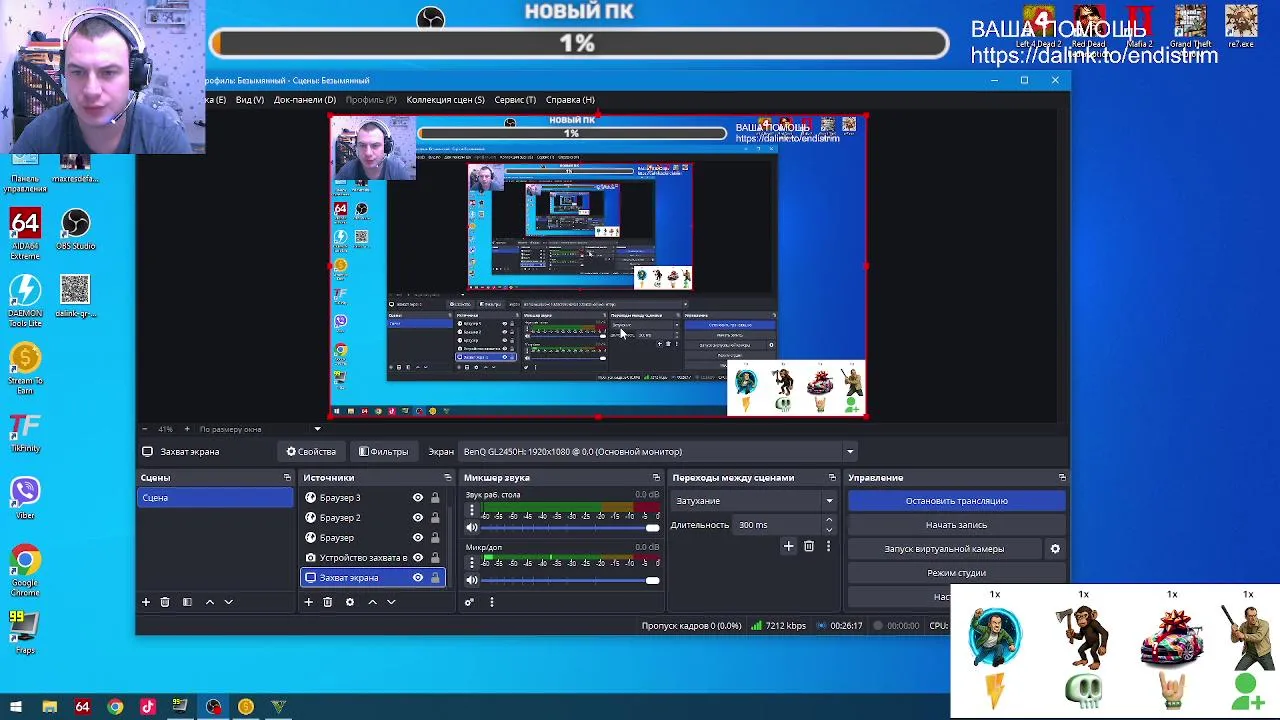Click Запуск виртуальной камеры button
The height and width of the screenshot is (720, 1280).
tap(944, 549)
